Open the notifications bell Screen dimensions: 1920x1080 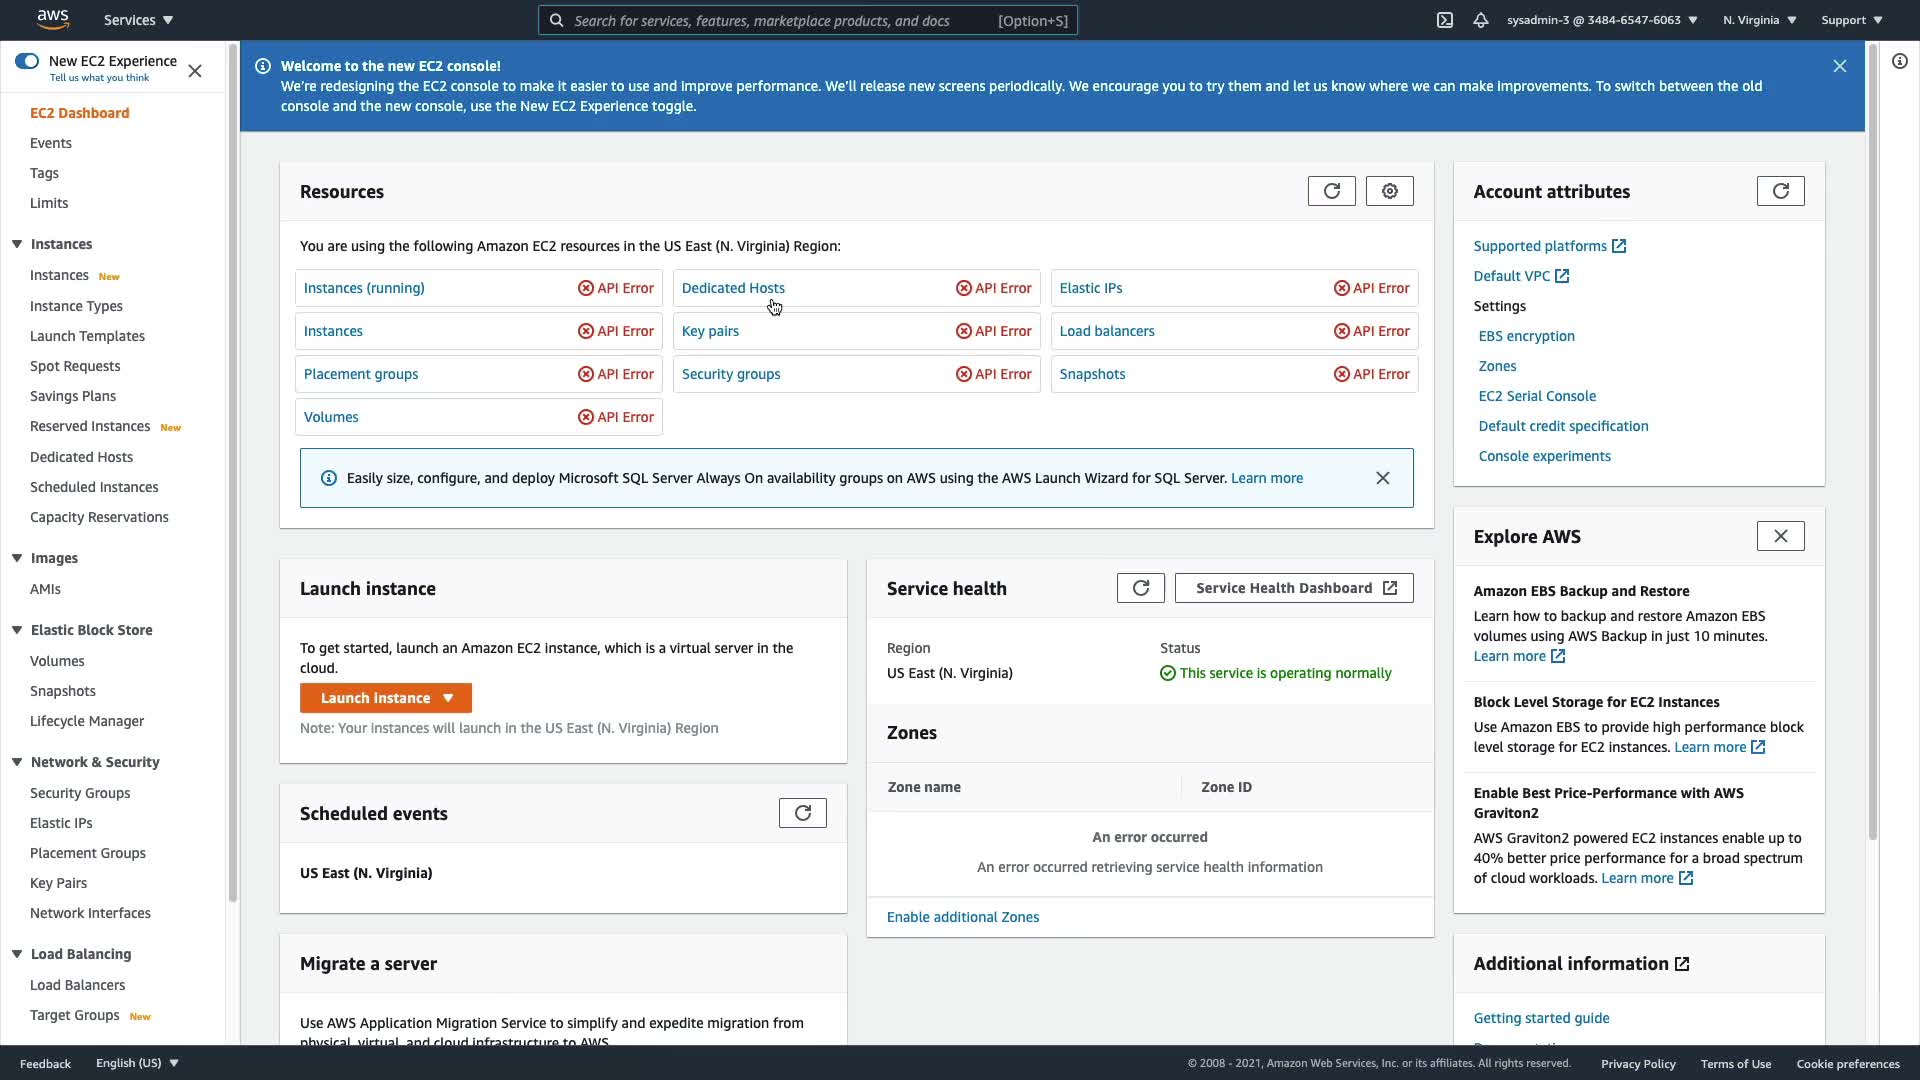[x=1481, y=20]
